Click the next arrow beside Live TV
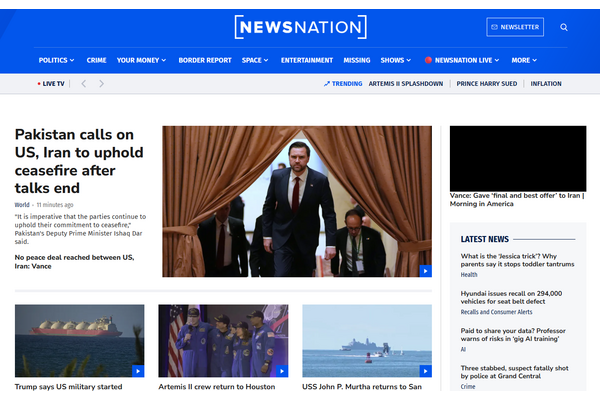Screen dimensions: 600x400 pos(101,83)
